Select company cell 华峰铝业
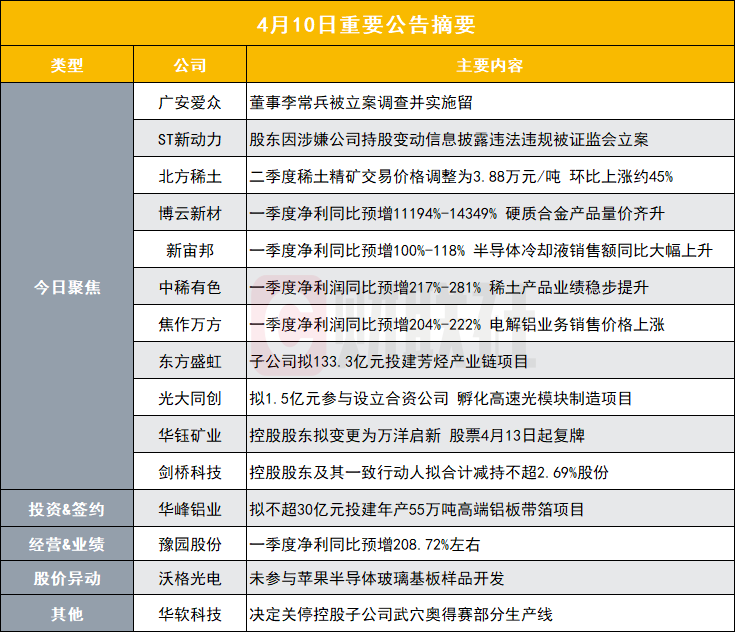Viewport: 735px width, 632px height. click(x=190, y=509)
